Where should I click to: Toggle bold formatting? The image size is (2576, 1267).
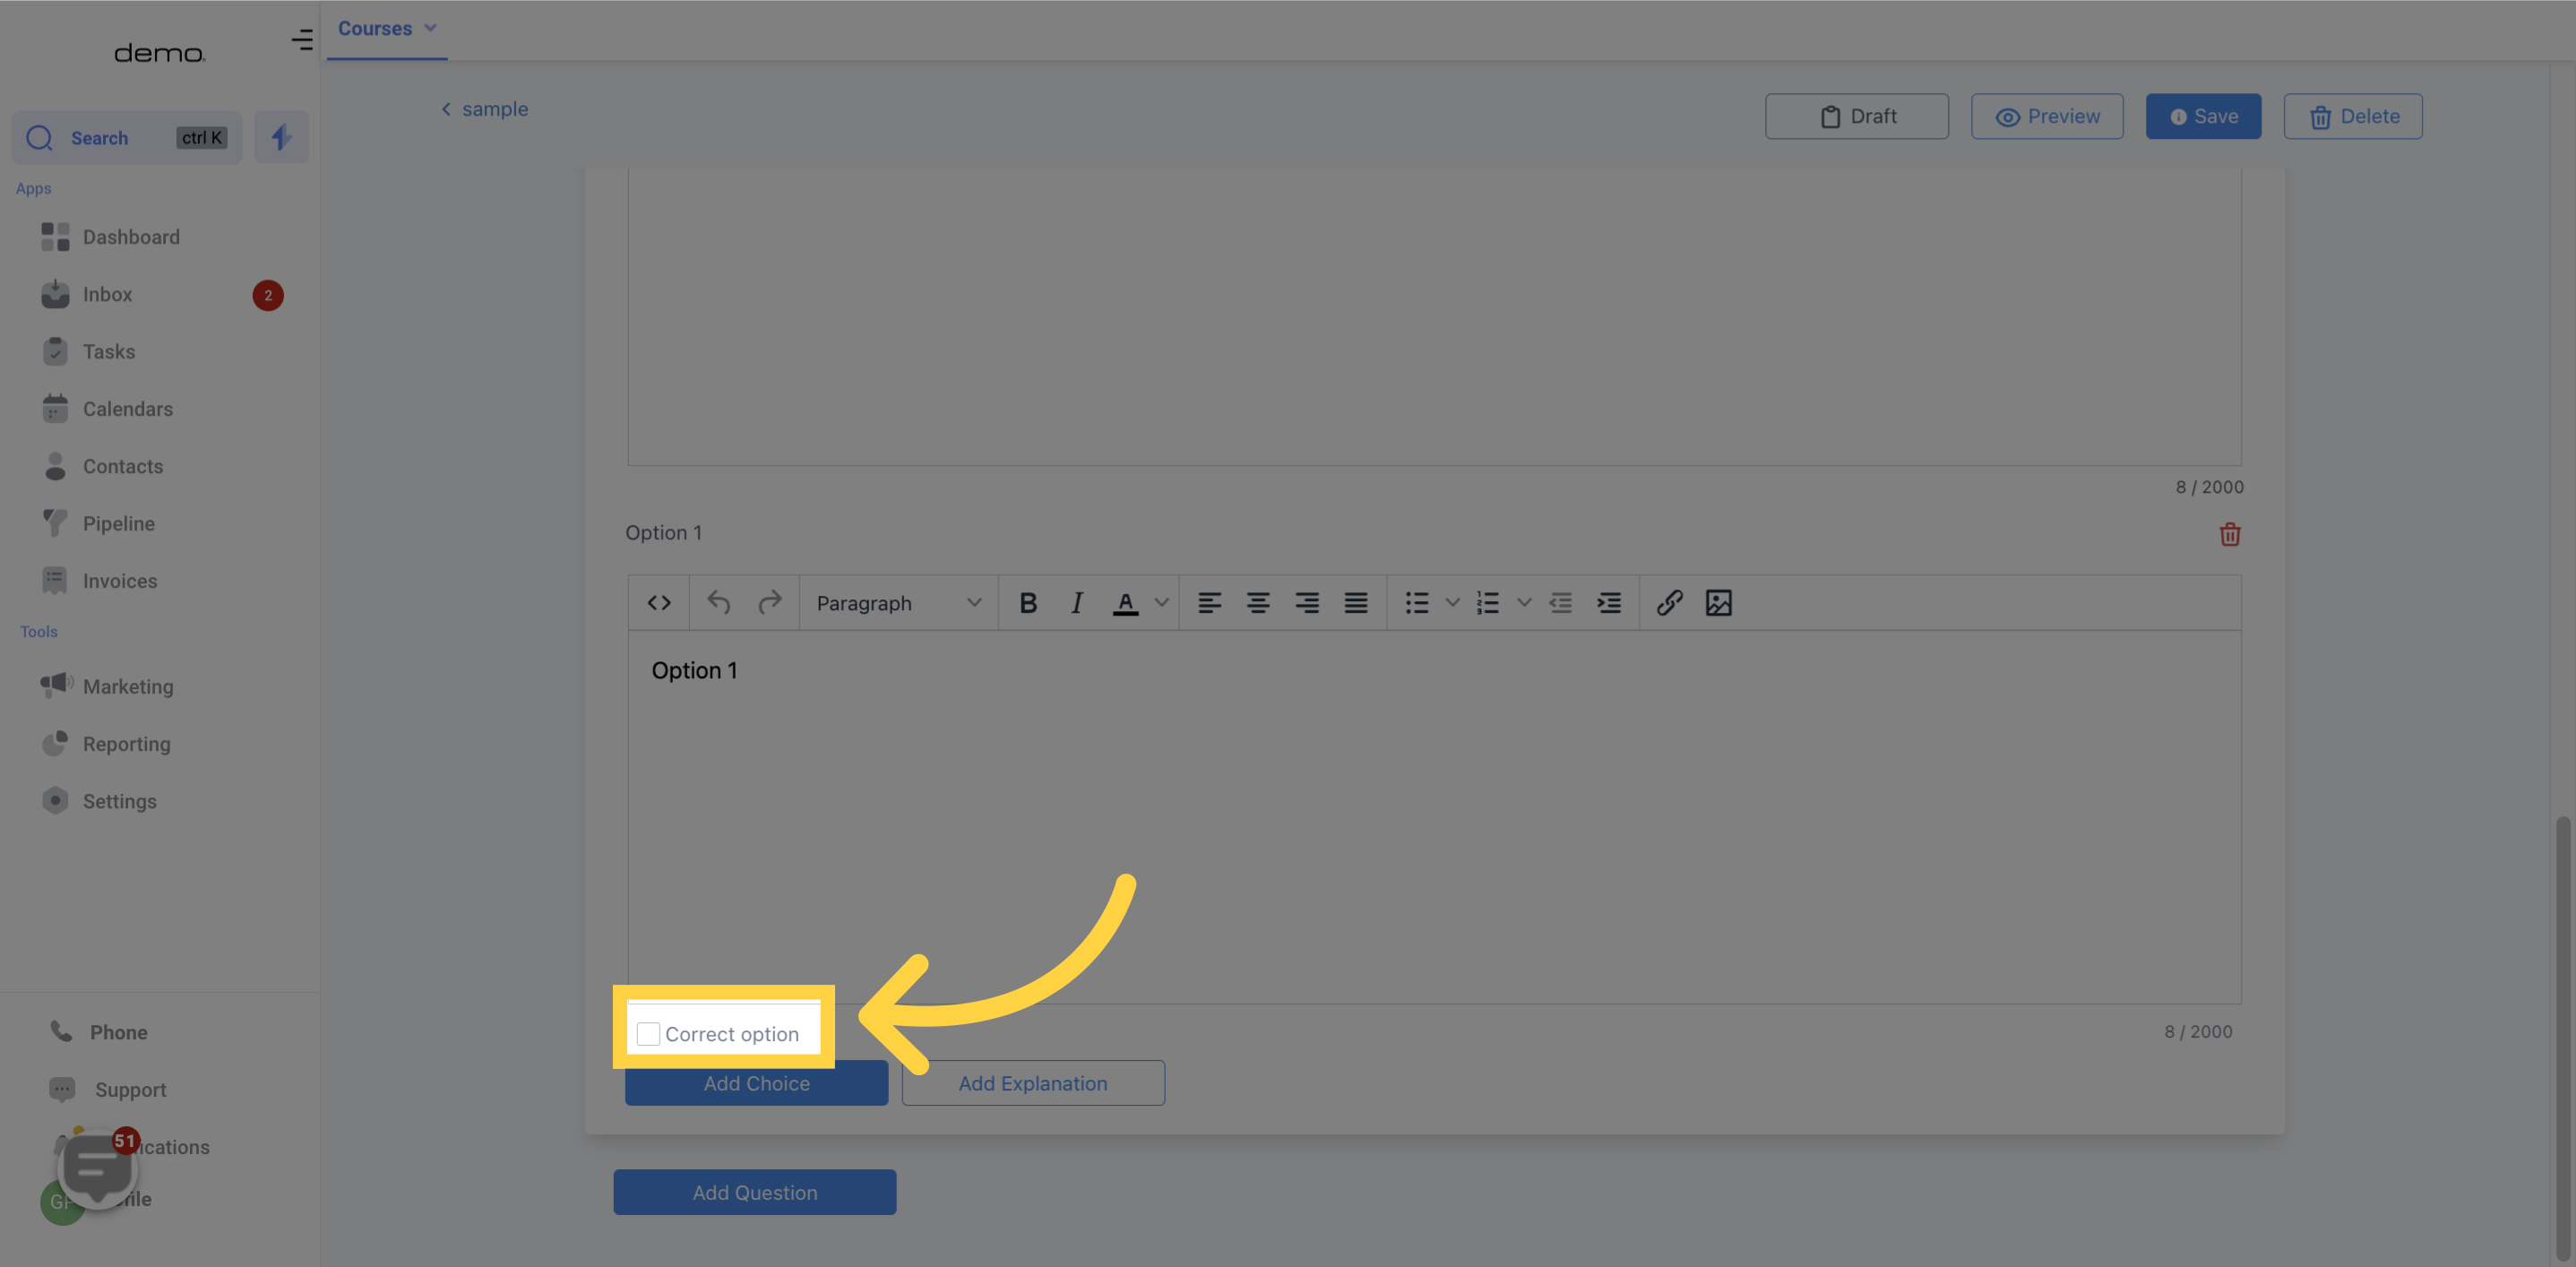pyautogui.click(x=1028, y=603)
